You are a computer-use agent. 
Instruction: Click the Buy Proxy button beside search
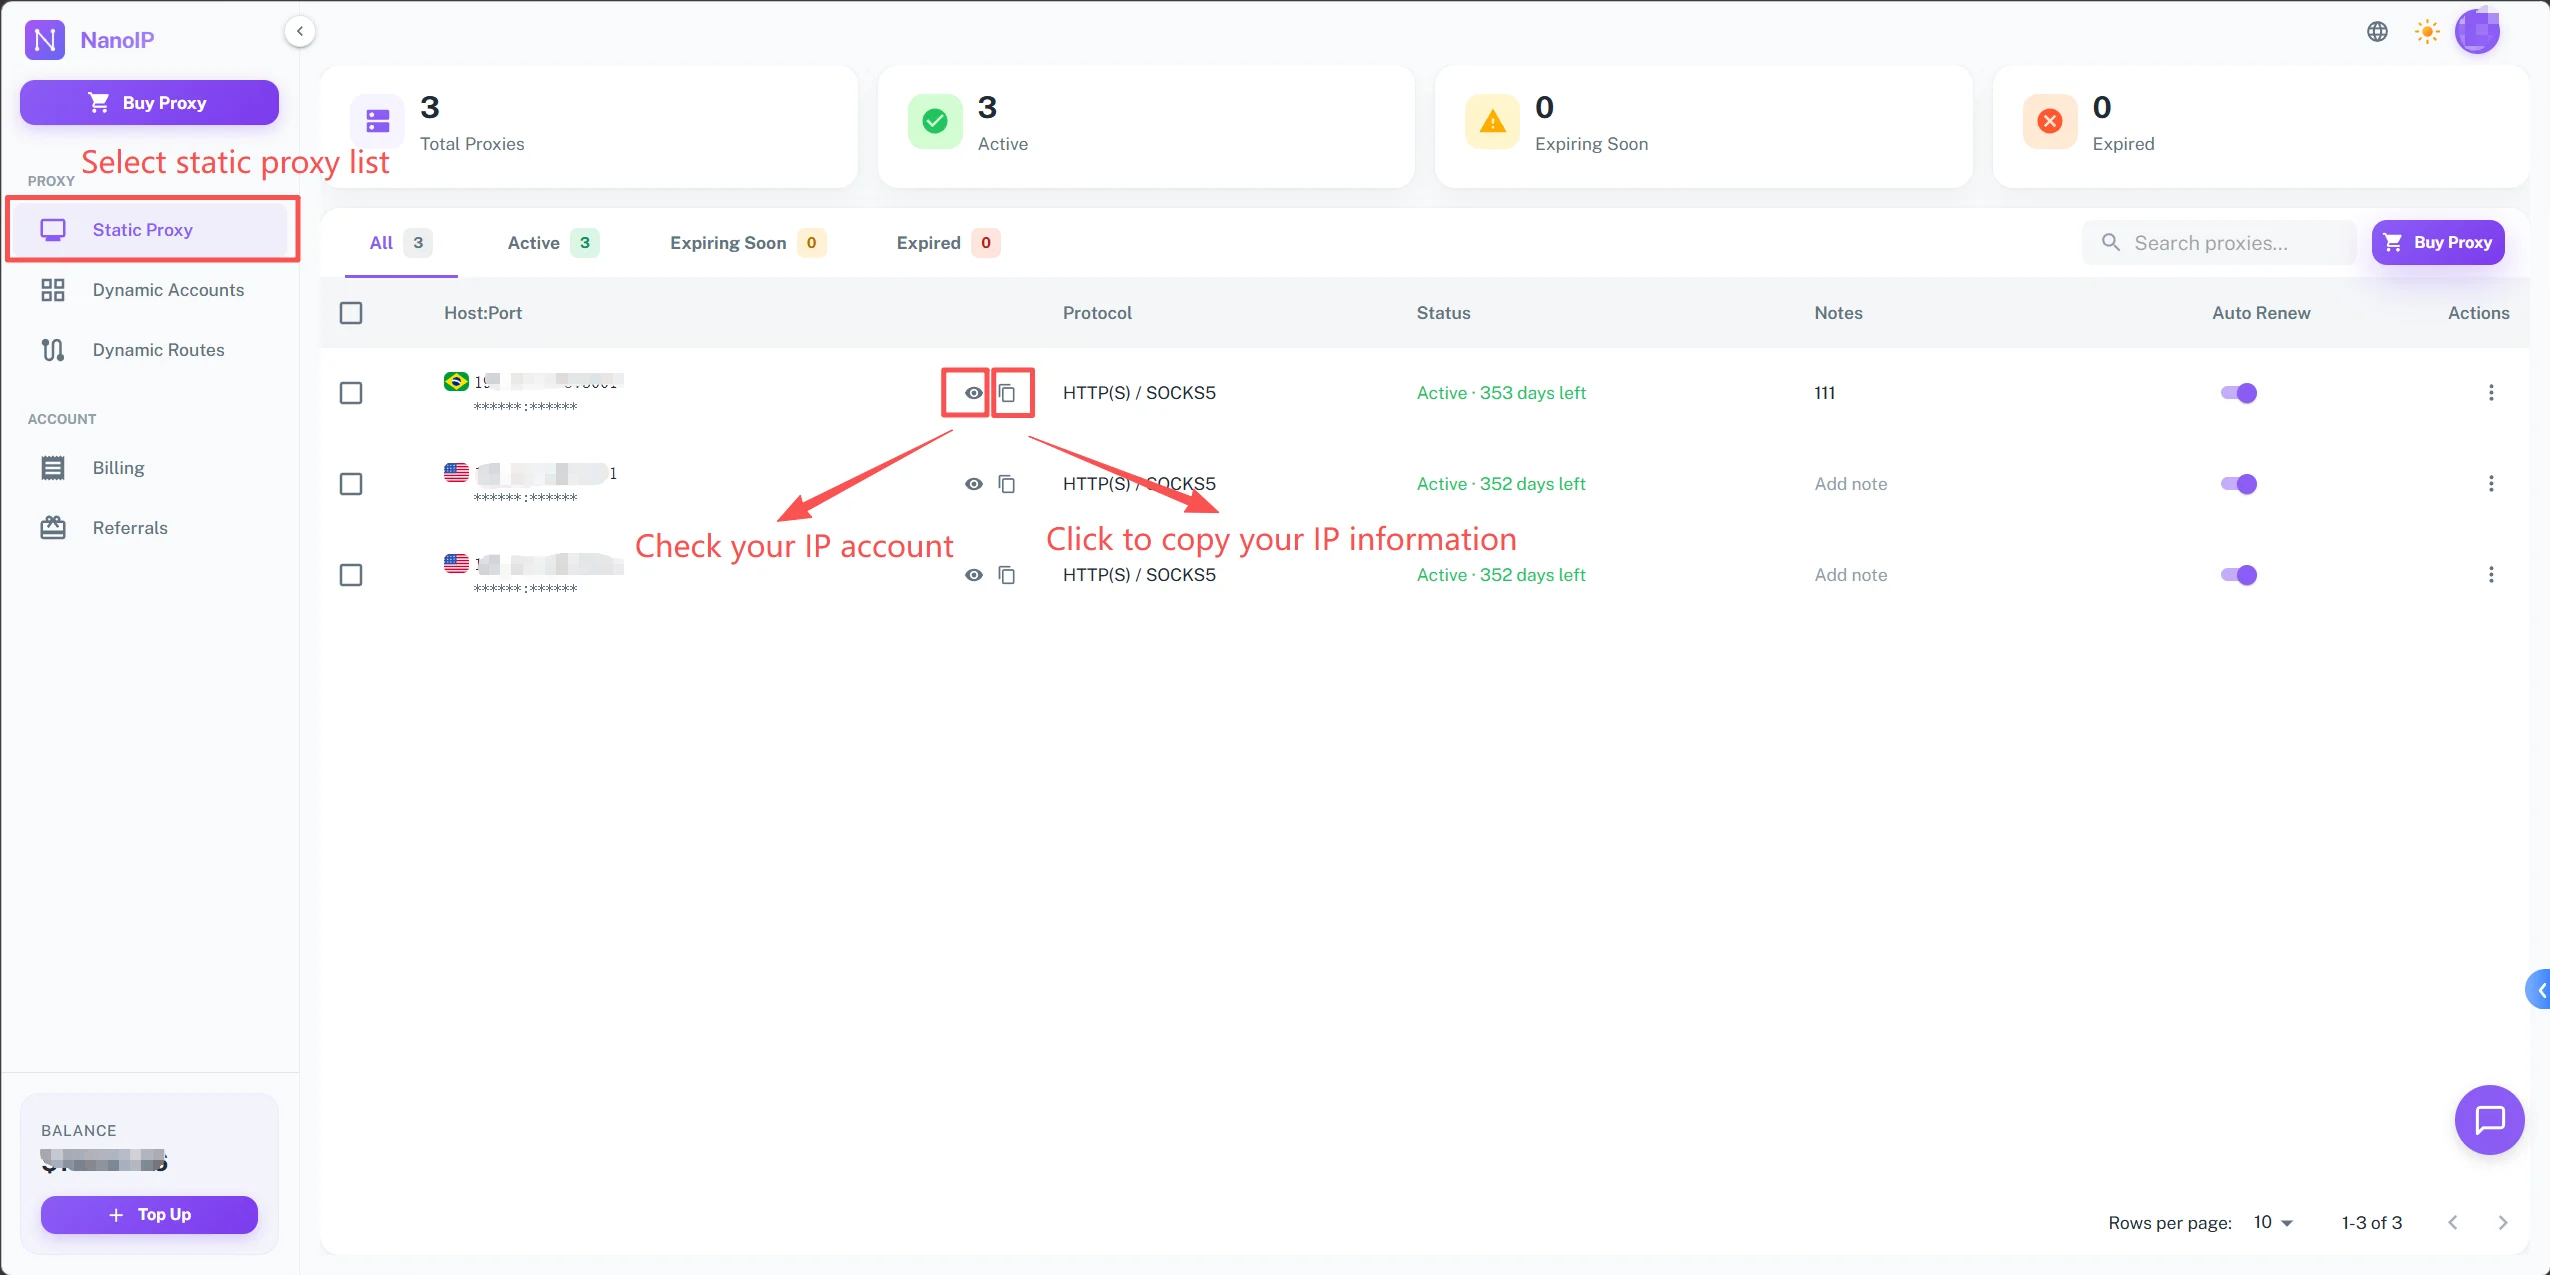point(2438,243)
